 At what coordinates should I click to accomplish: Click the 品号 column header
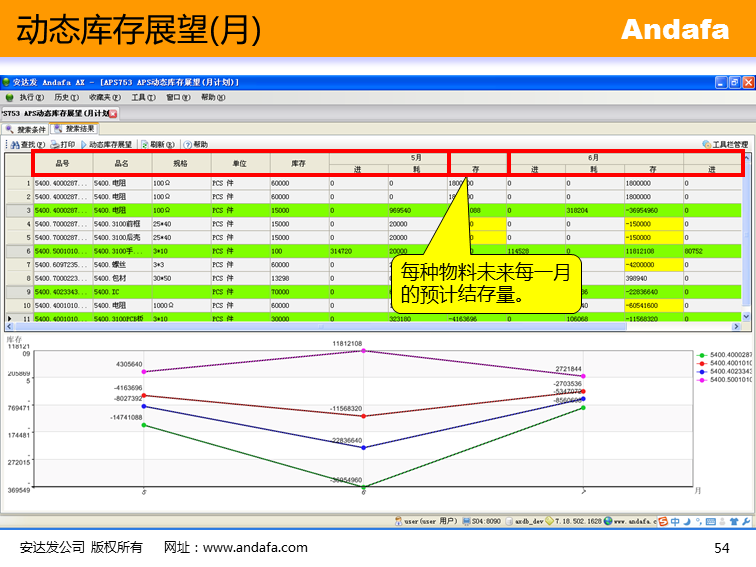point(63,164)
